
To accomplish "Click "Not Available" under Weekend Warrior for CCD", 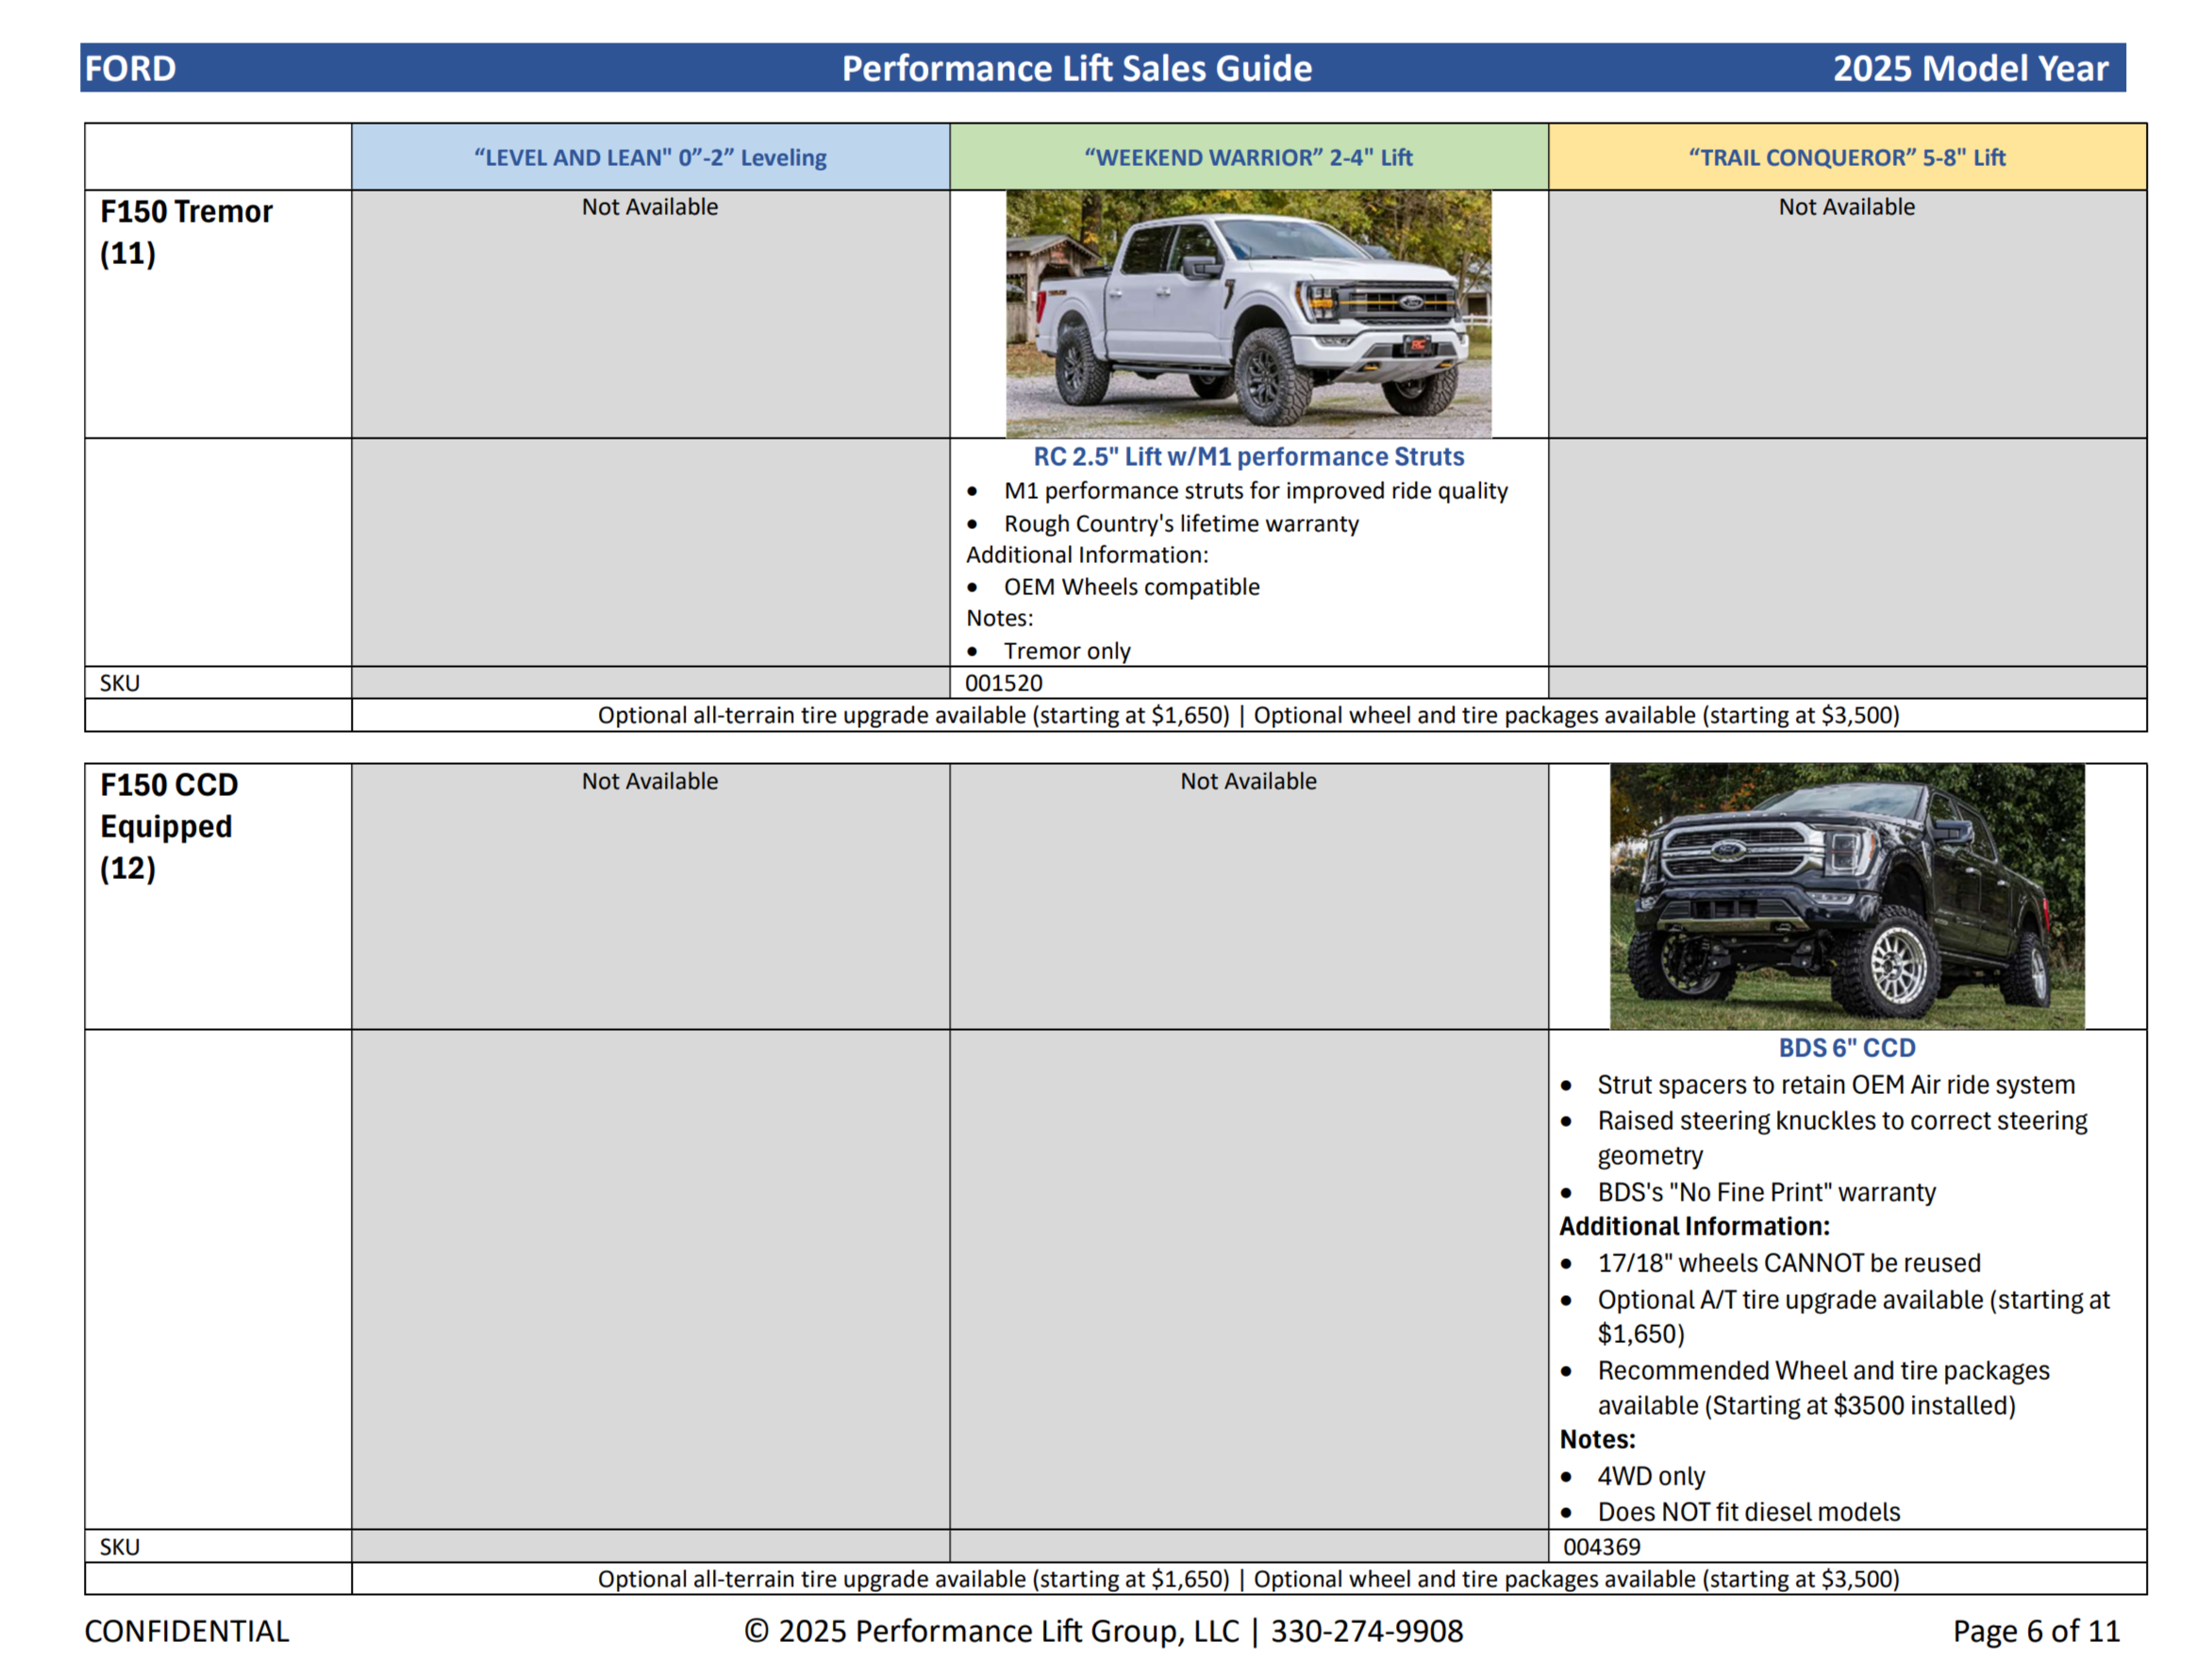I will pos(1248,781).
